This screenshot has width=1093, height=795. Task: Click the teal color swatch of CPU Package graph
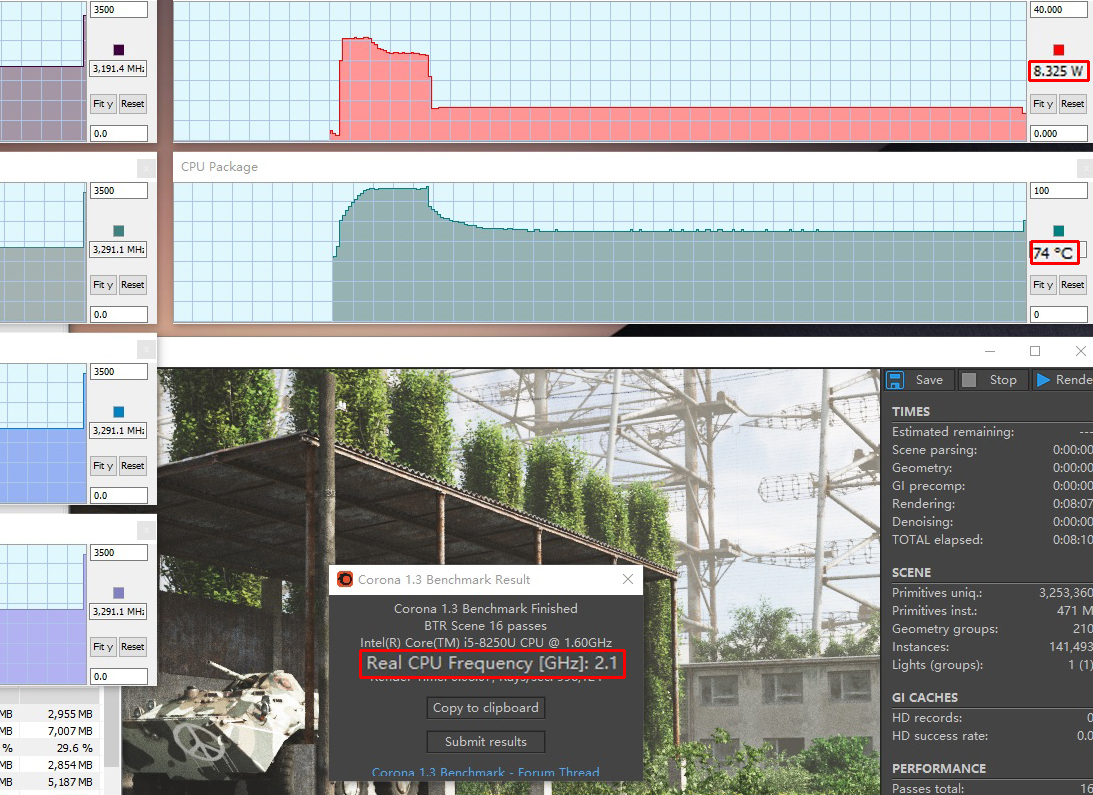click(1058, 231)
